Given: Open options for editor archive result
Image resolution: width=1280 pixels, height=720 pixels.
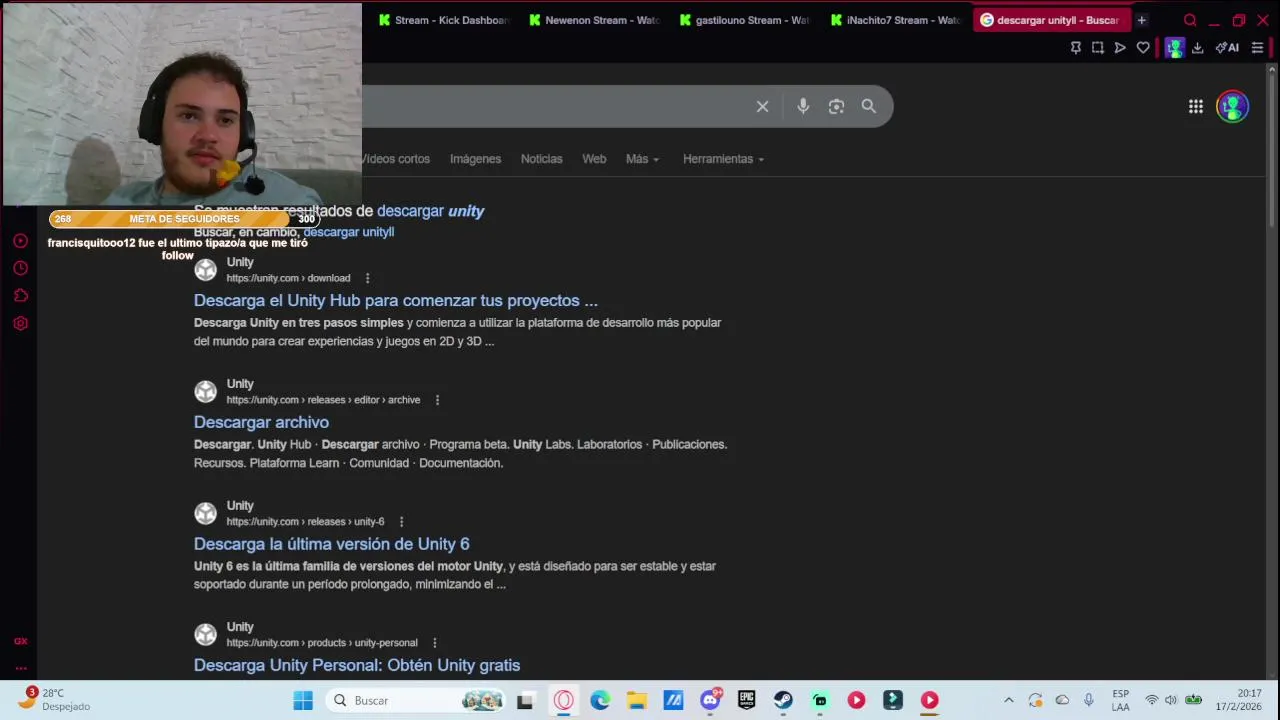Looking at the screenshot, I should 437,400.
